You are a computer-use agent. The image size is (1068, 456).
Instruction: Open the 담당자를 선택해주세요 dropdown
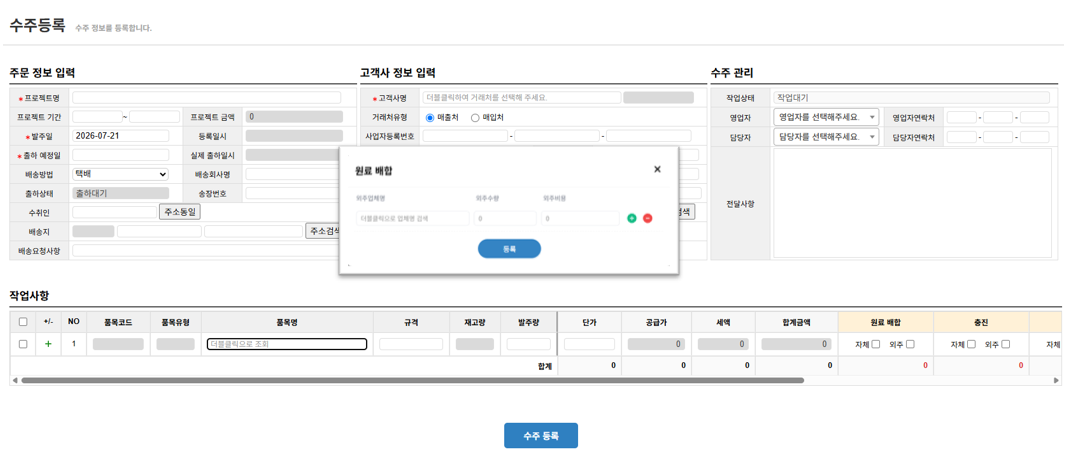[826, 137]
